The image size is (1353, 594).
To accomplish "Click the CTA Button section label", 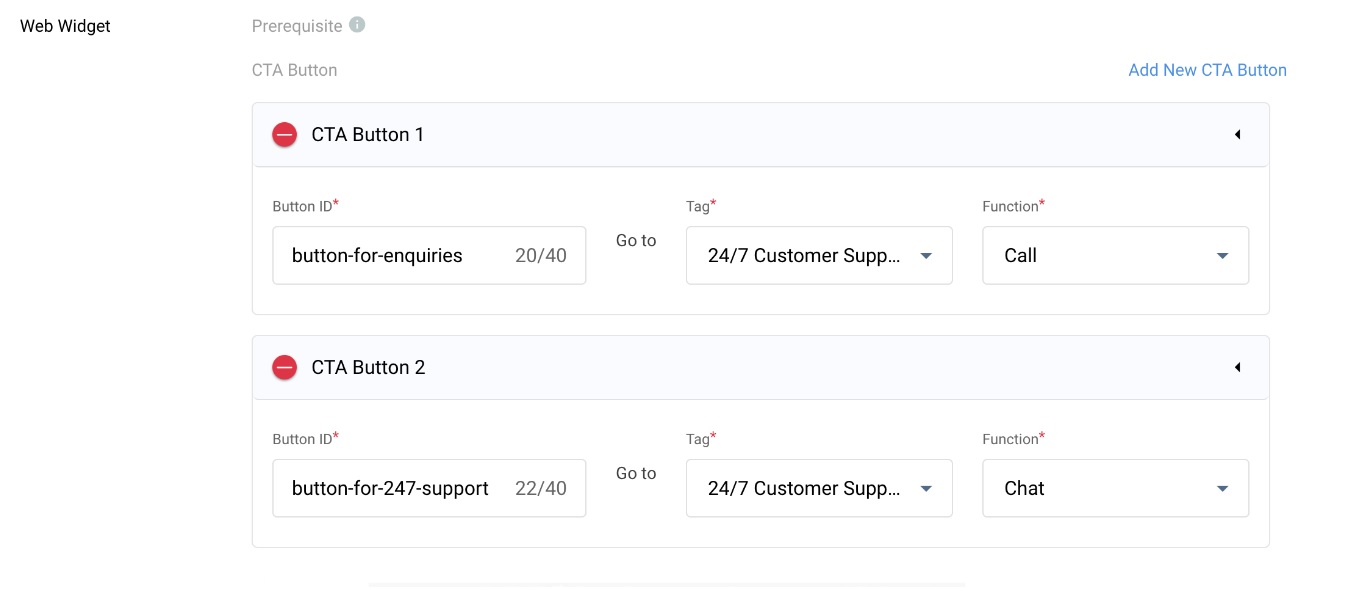I will [294, 70].
